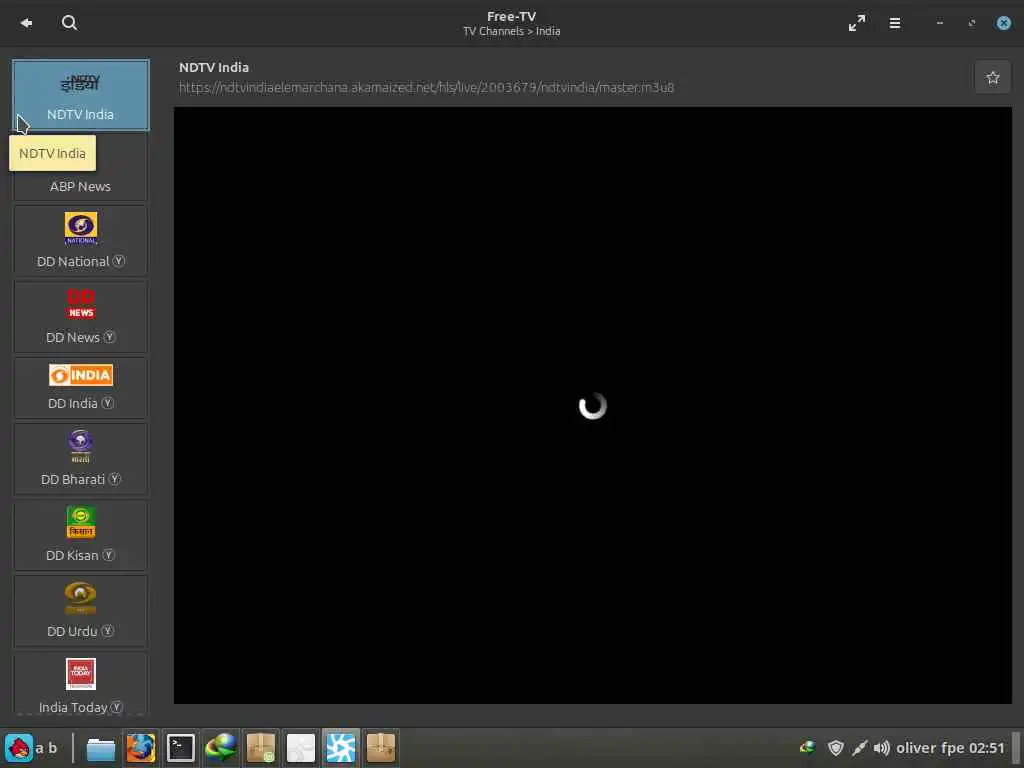
Task: Click the YouTube badge beside DD Kisan
Action: point(108,554)
